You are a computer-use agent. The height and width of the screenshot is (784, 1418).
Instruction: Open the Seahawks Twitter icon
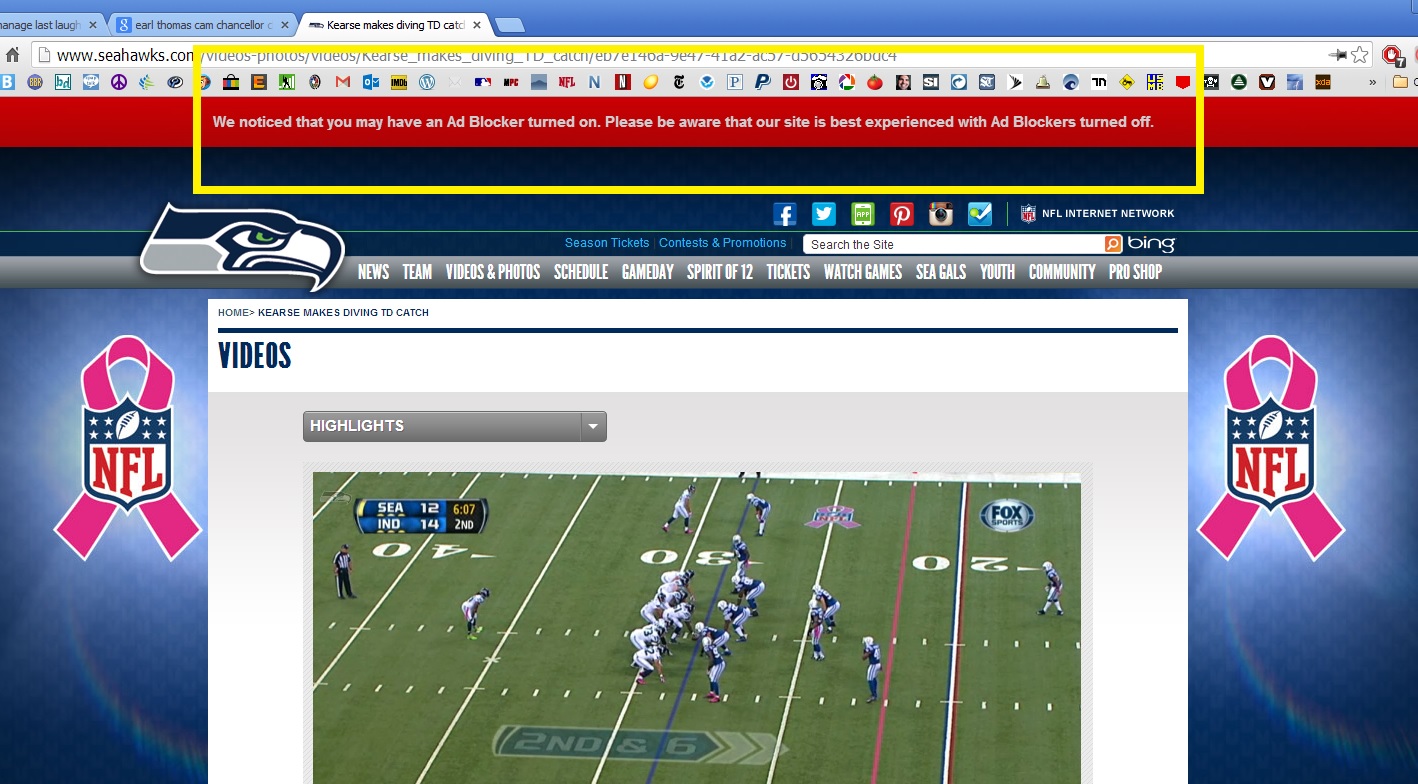click(x=823, y=213)
